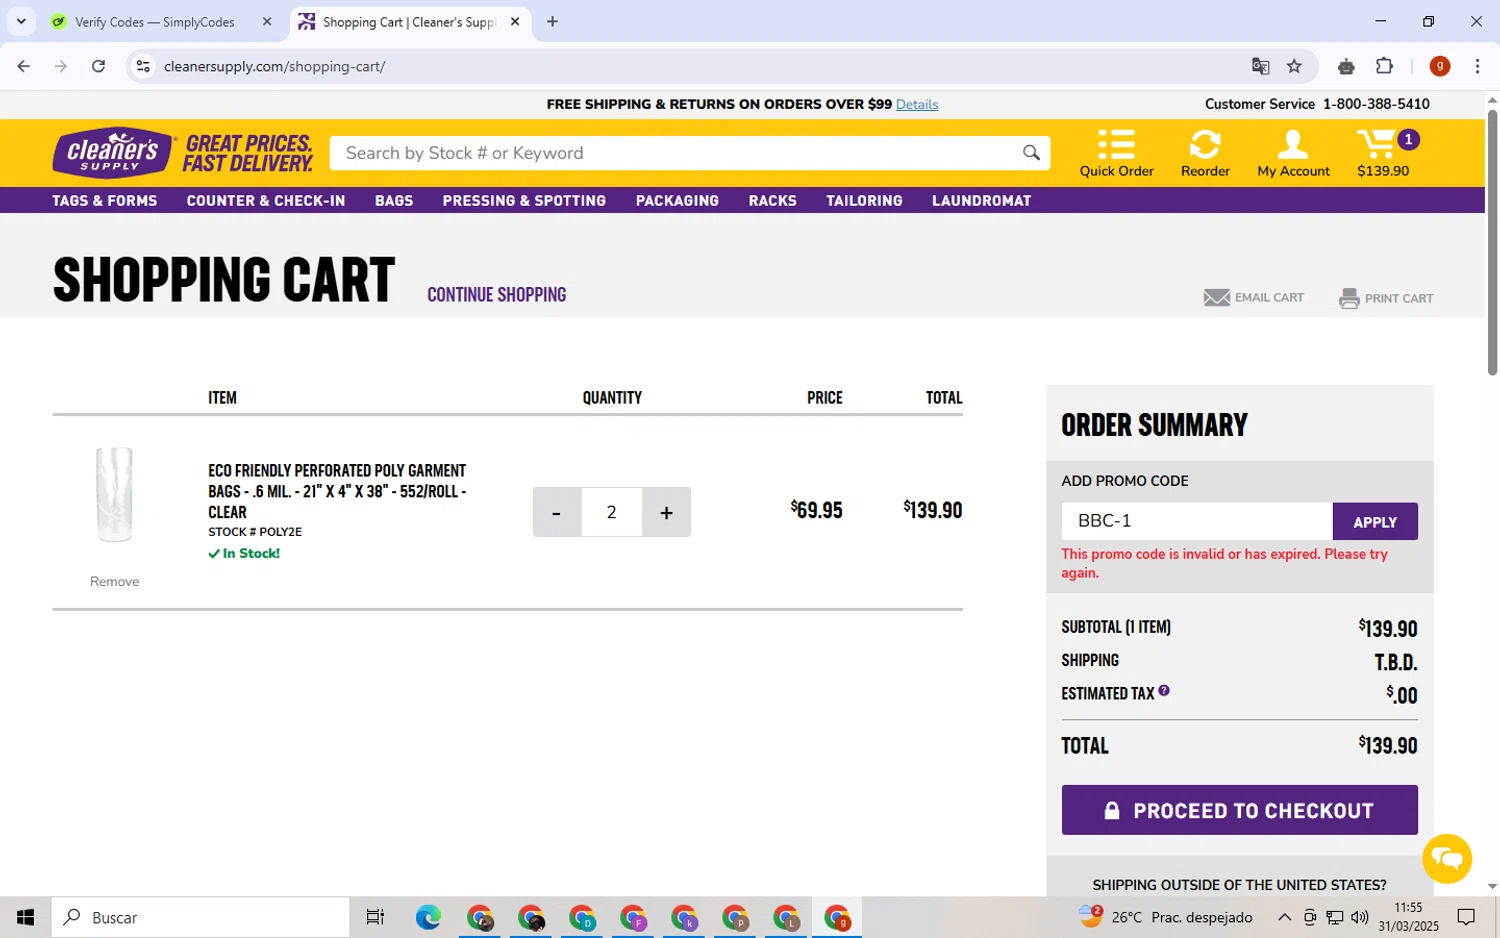1500x938 pixels.
Task: Open the notification center icon
Action: pyautogui.click(x=1466, y=917)
